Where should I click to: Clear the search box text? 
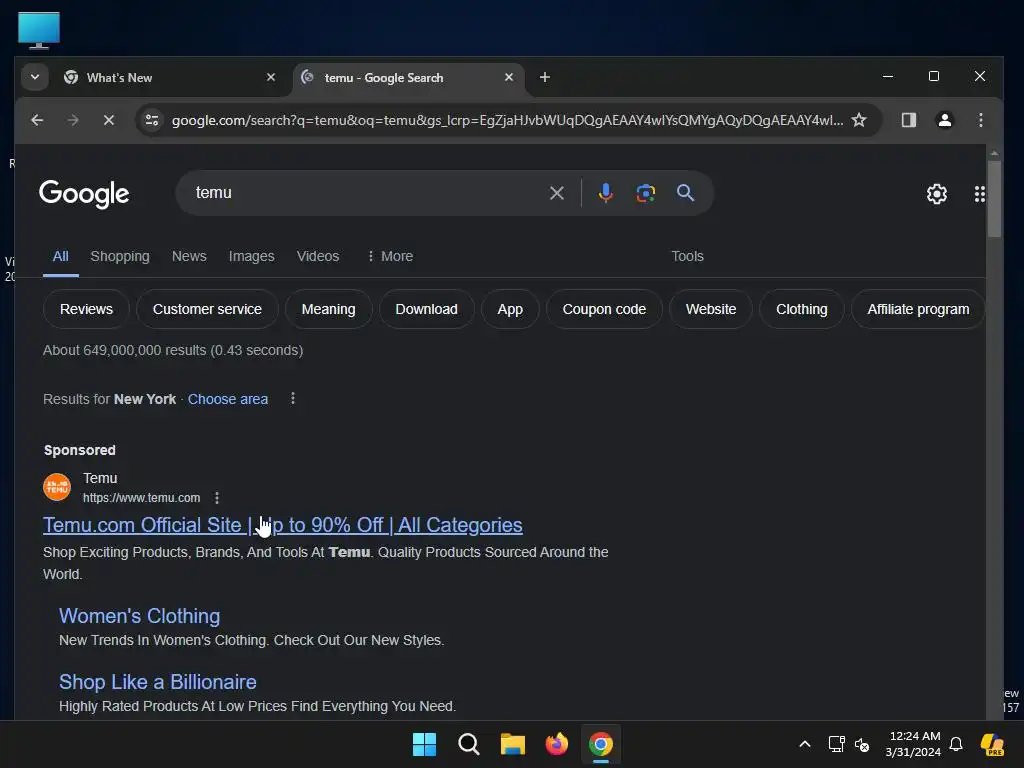pyautogui.click(x=556, y=193)
